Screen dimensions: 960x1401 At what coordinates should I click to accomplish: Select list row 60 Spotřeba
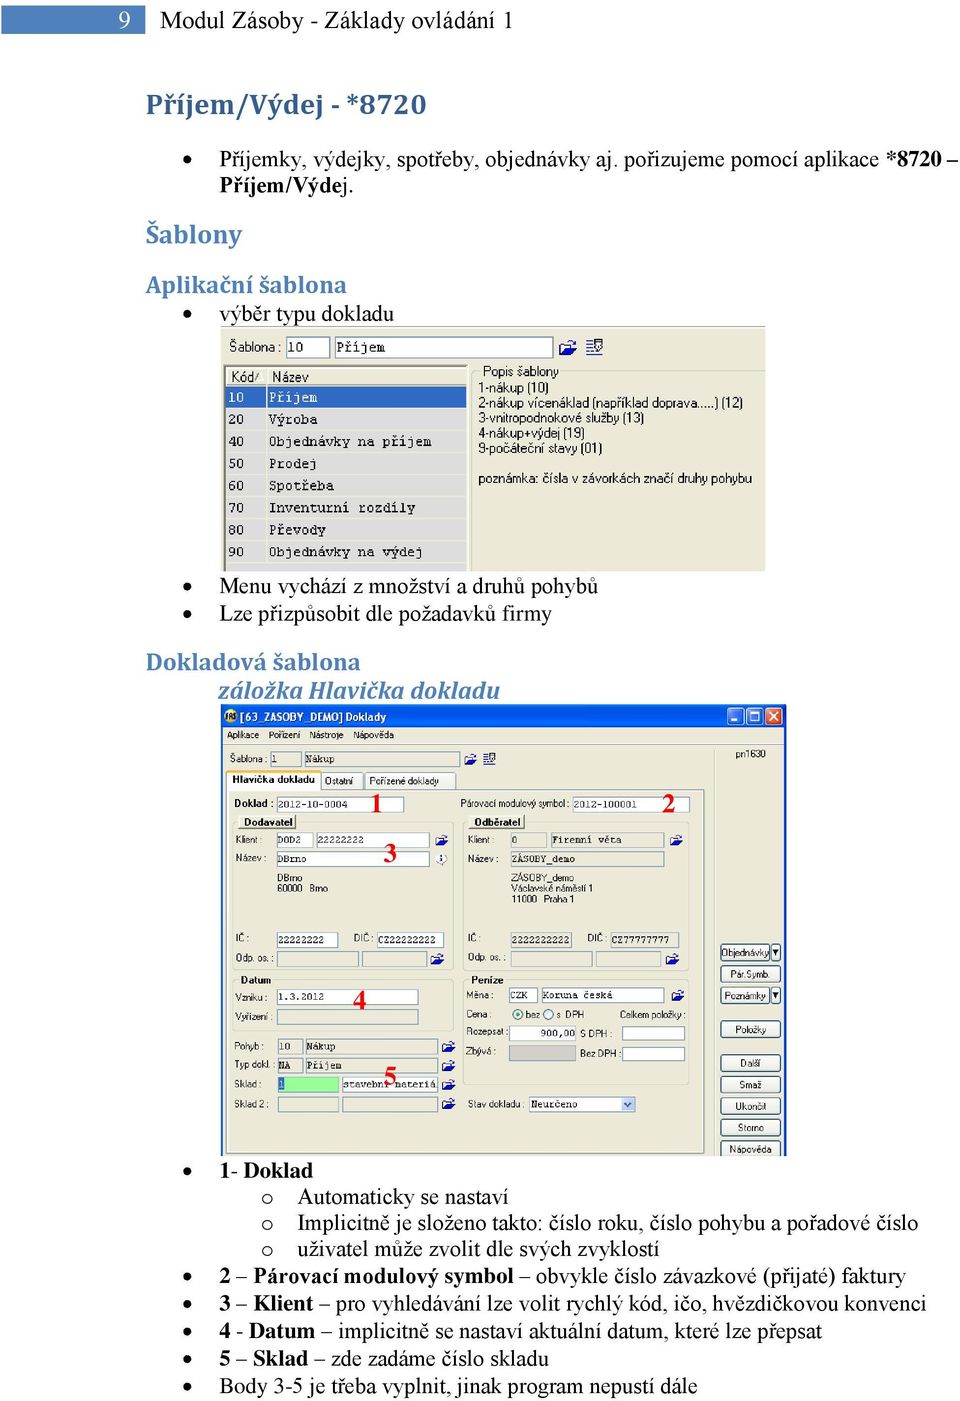pyautogui.click(x=346, y=486)
